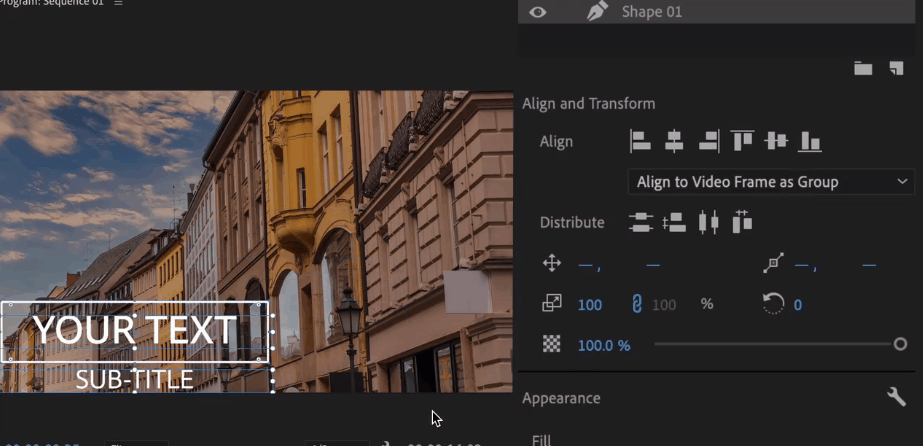Click the rotation value 0
The width and height of the screenshot is (923, 446).
click(x=798, y=305)
